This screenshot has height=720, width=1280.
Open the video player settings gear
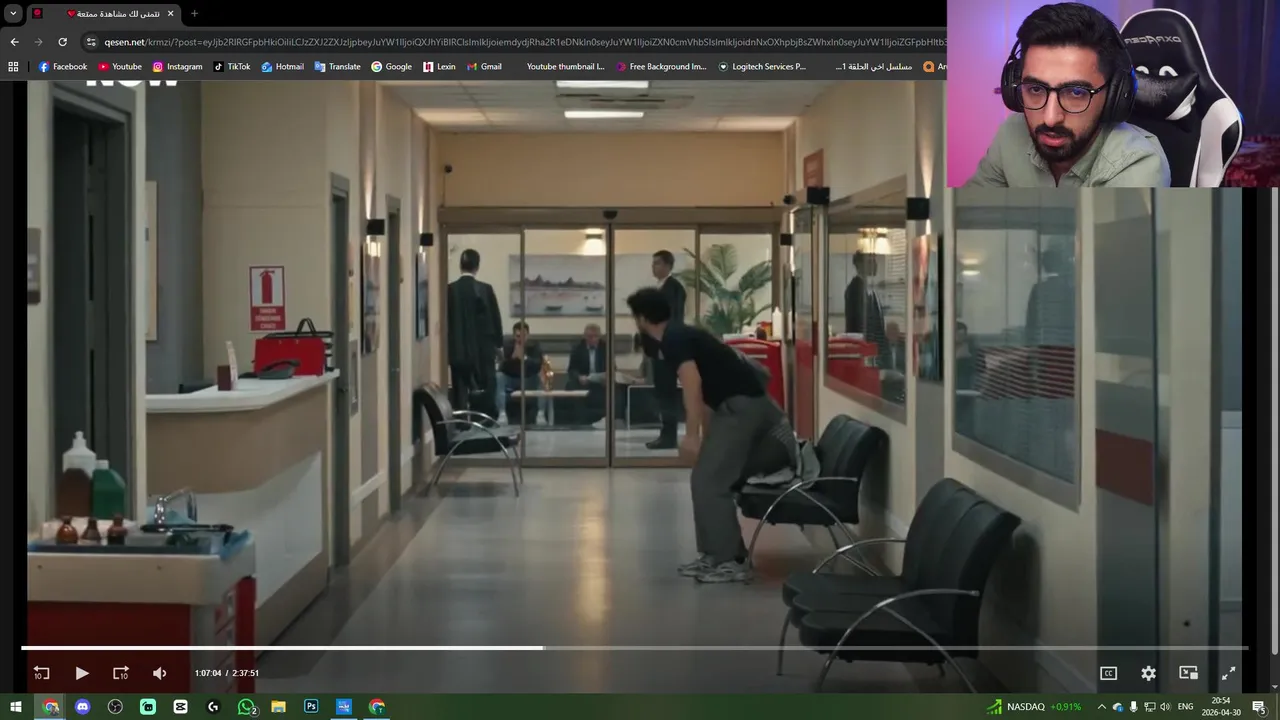[x=1148, y=673]
